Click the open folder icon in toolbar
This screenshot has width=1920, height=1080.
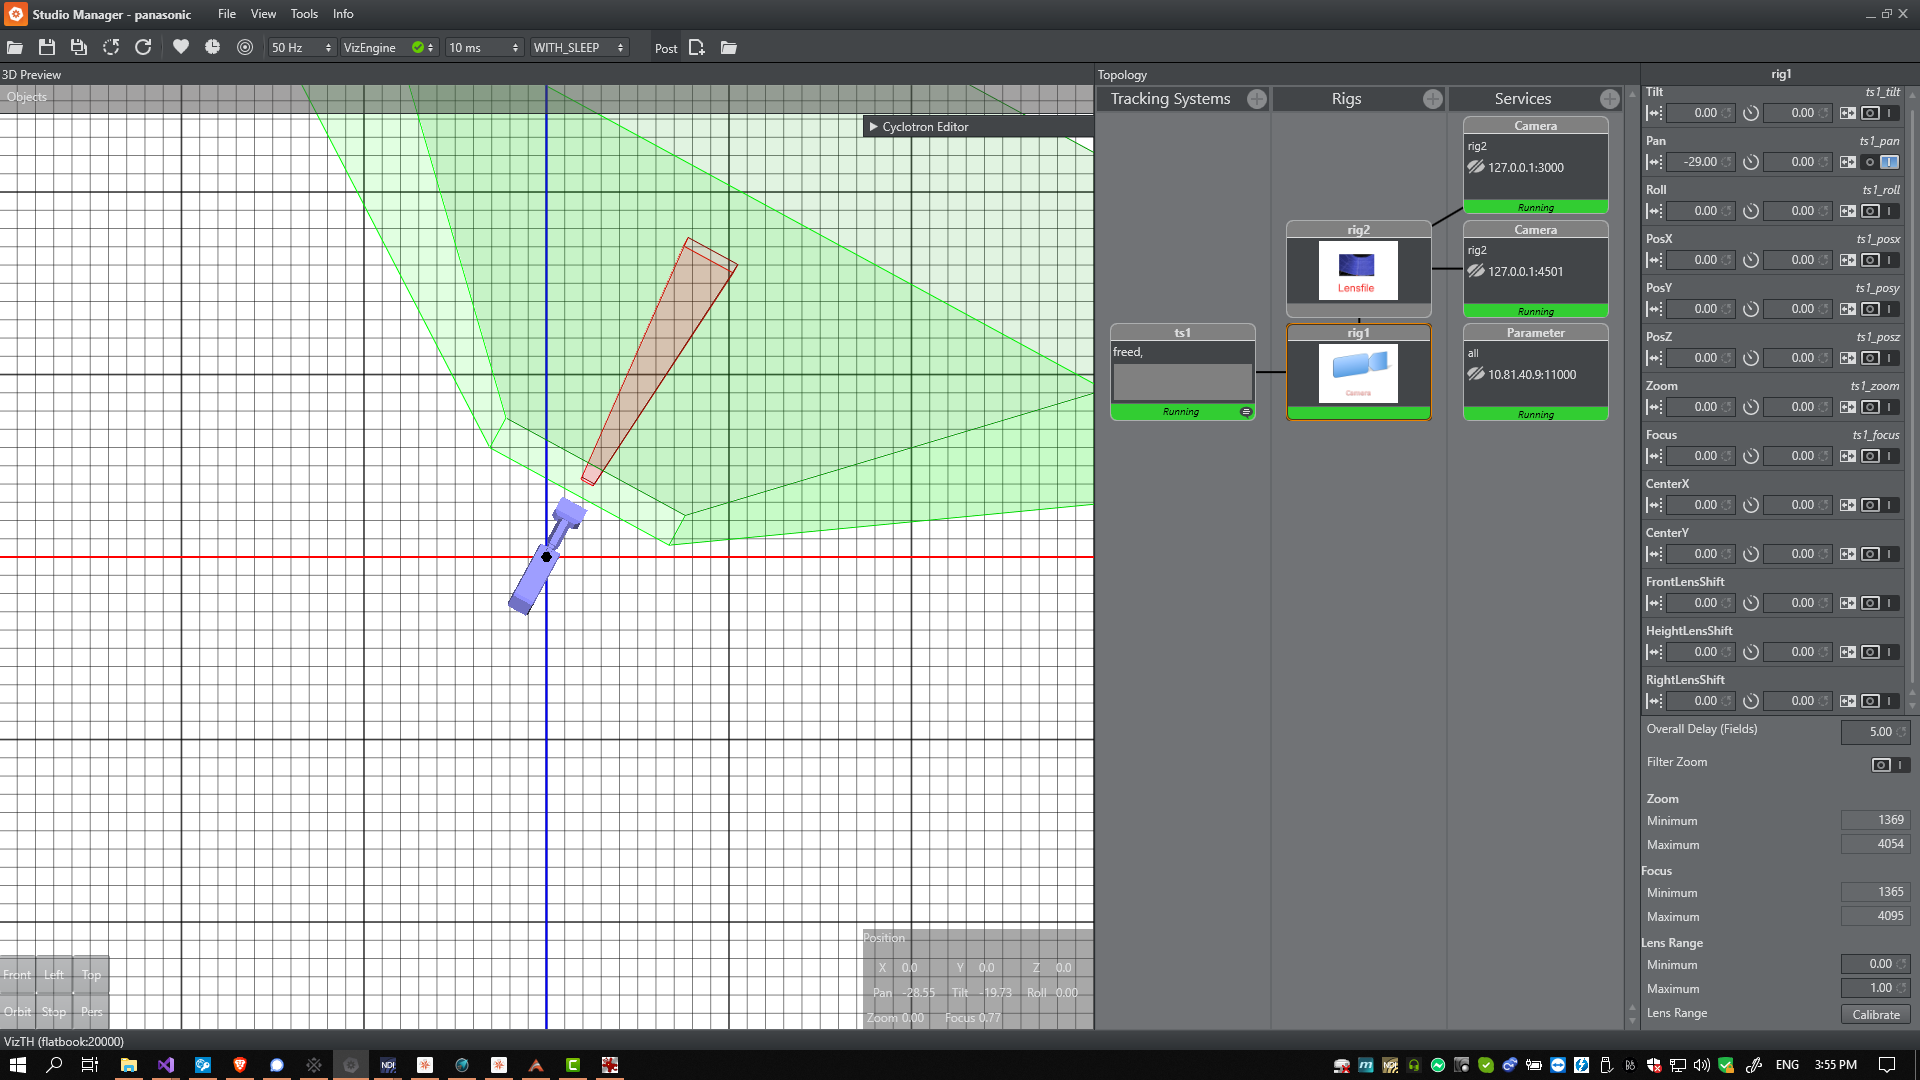coord(15,48)
